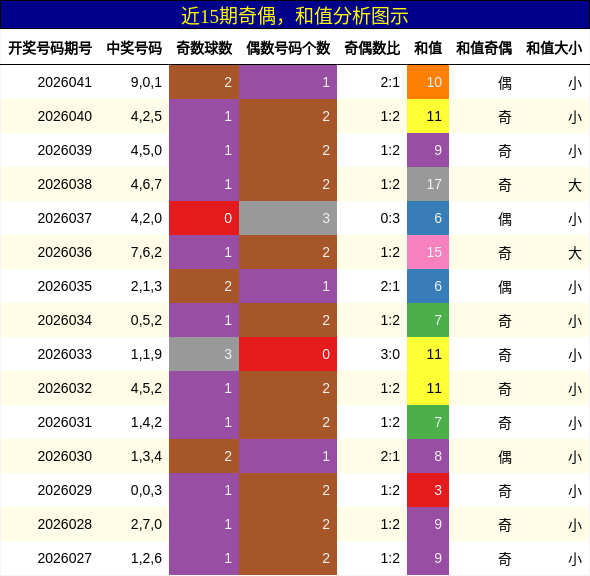
Task: Click issue number 2026041
Action: [x=65, y=82]
